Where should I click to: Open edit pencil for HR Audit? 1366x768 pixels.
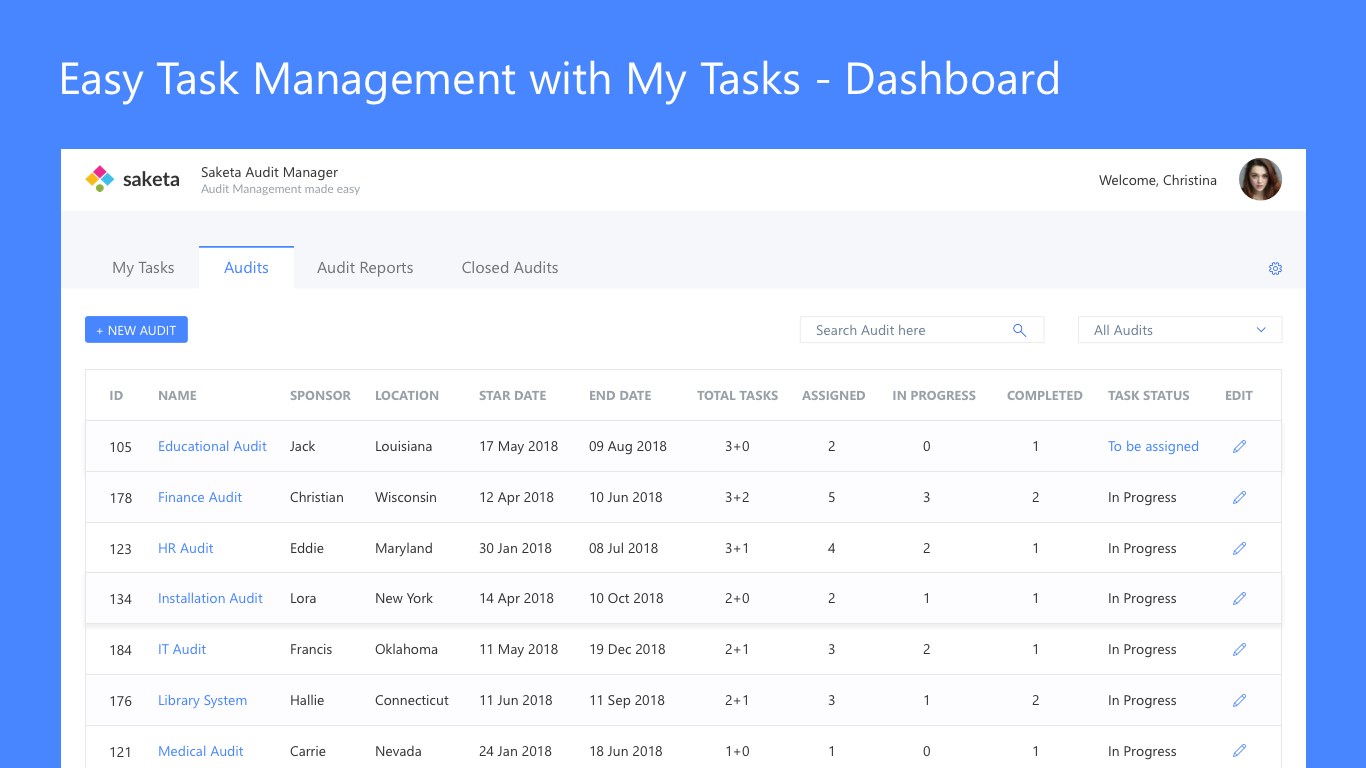[1239, 548]
